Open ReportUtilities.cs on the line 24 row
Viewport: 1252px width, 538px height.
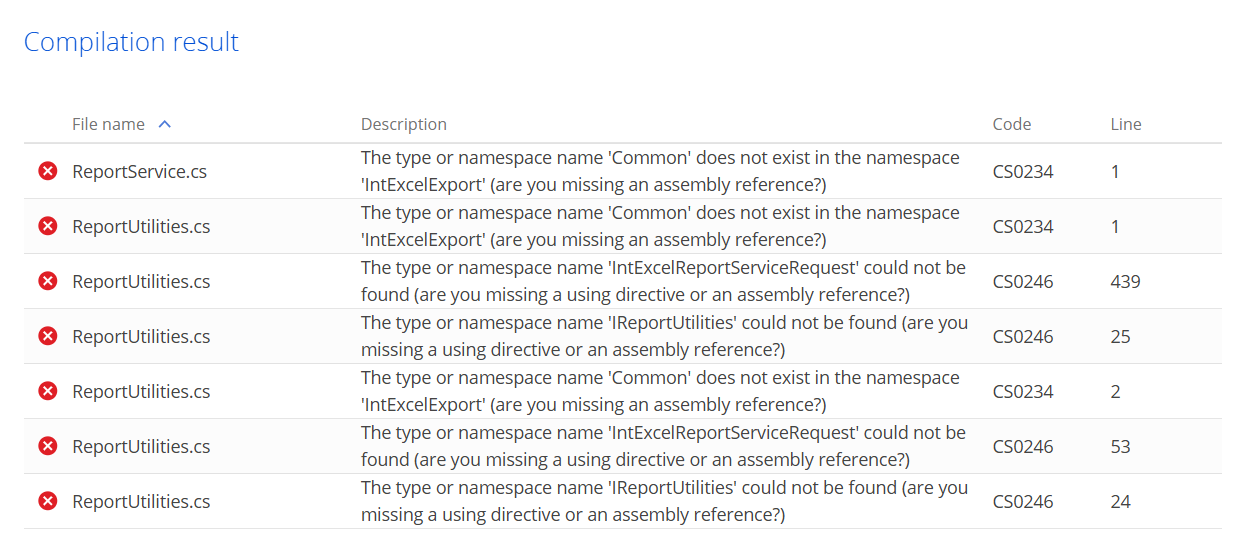(x=141, y=501)
